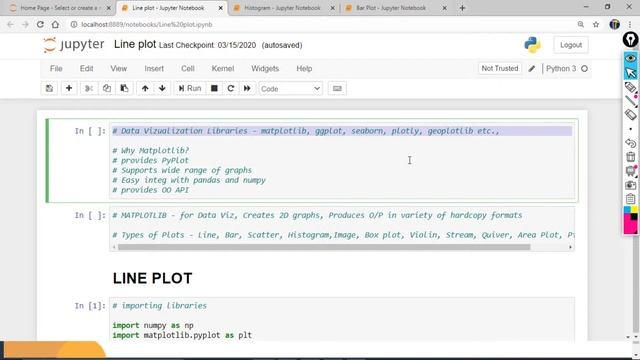
Task: Click the Python logo icon
Action: [x=533, y=45]
